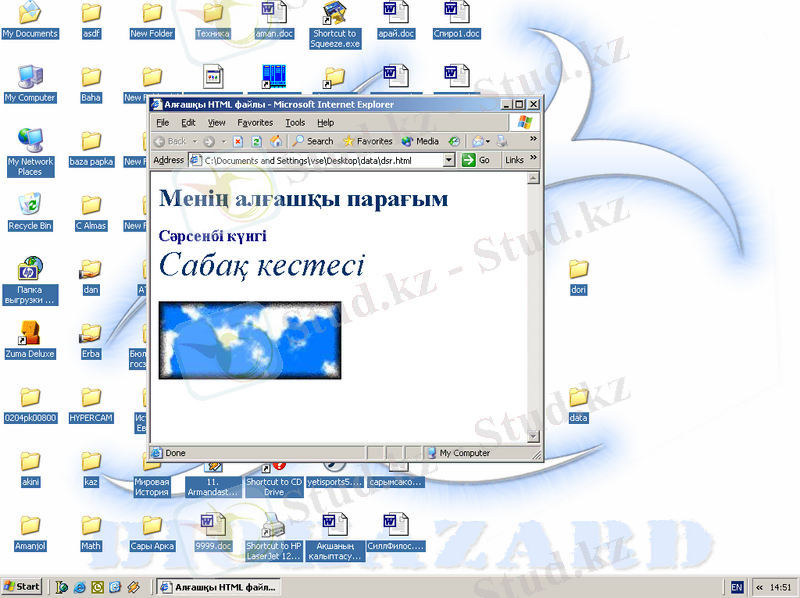Click the clock showing 14:51

pyautogui.click(x=781, y=587)
